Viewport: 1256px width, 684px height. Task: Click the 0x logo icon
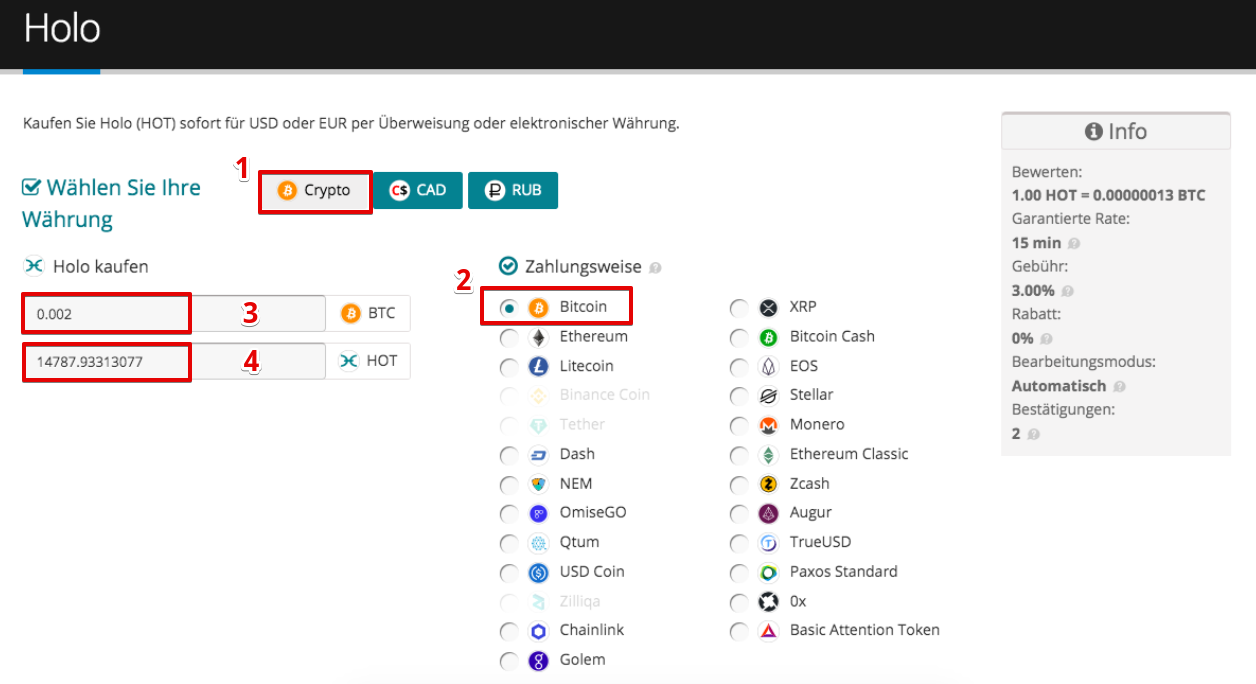(769, 602)
